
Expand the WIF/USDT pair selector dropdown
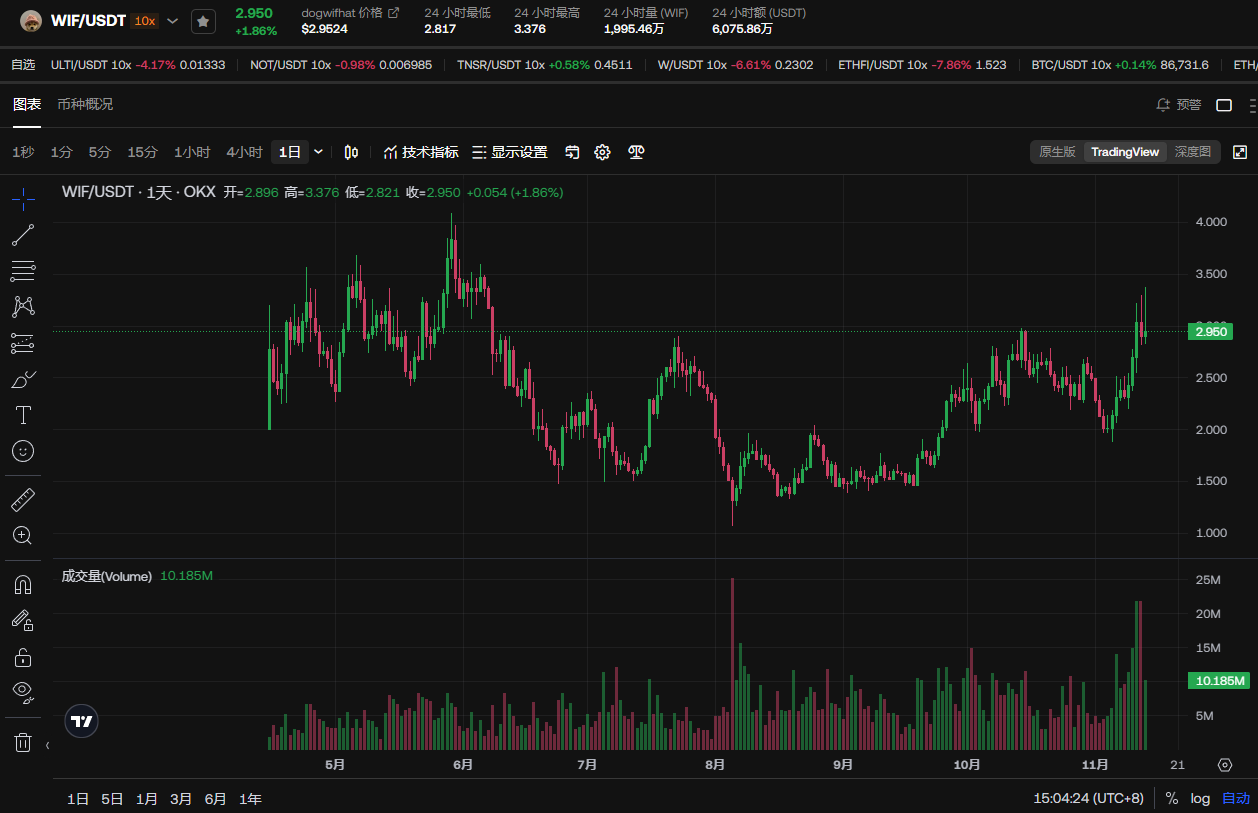172,21
